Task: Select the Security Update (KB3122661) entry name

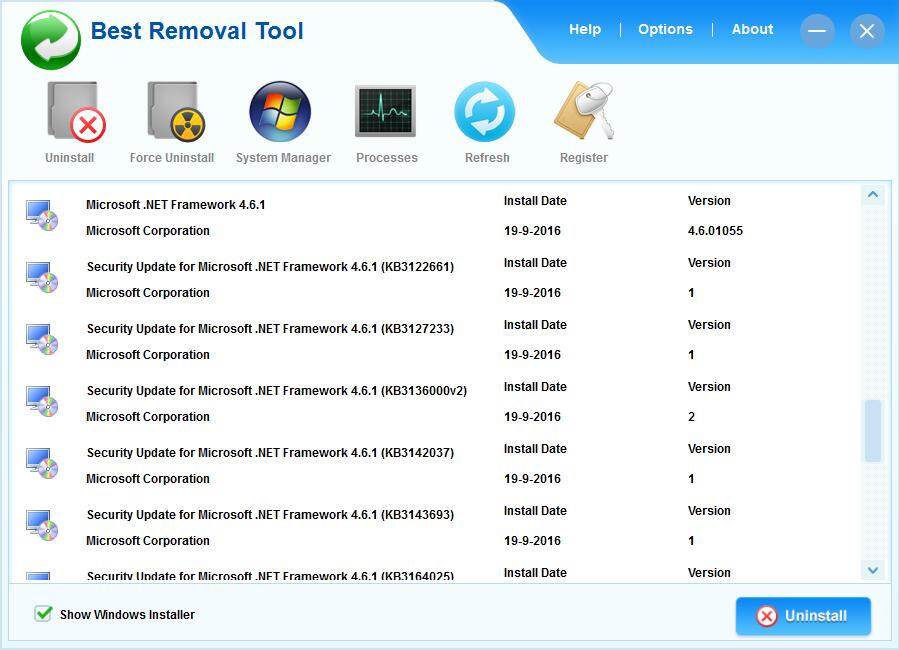Action: [270, 267]
